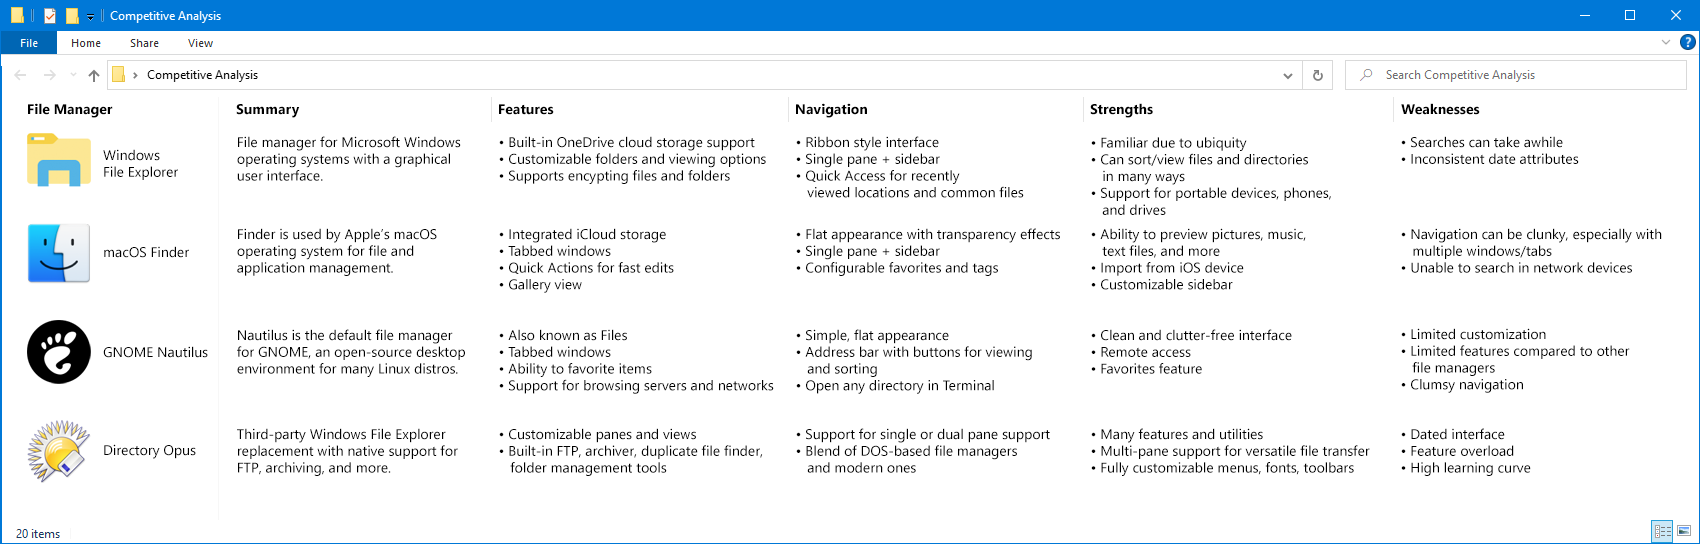The width and height of the screenshot is (1700, 544).
Task: Switch to details view layout
Action: (x=1662, y=532)
